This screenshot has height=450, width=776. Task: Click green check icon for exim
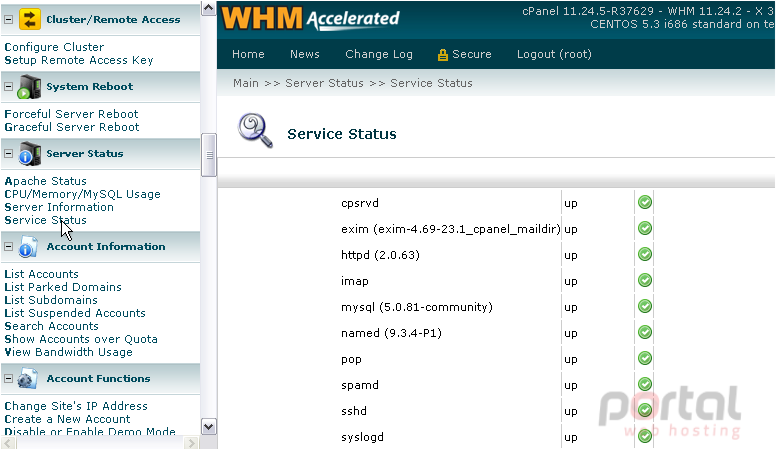(644, 228)
